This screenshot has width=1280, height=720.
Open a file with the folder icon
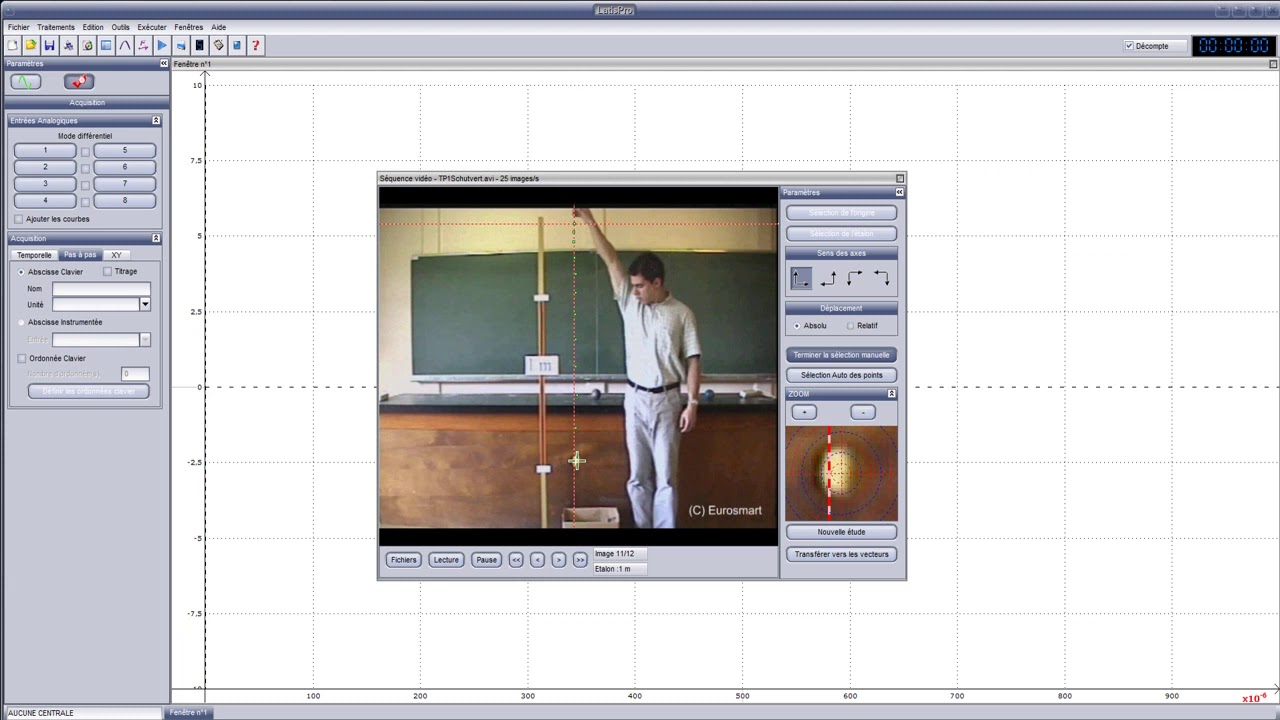(x=31, y=45)
